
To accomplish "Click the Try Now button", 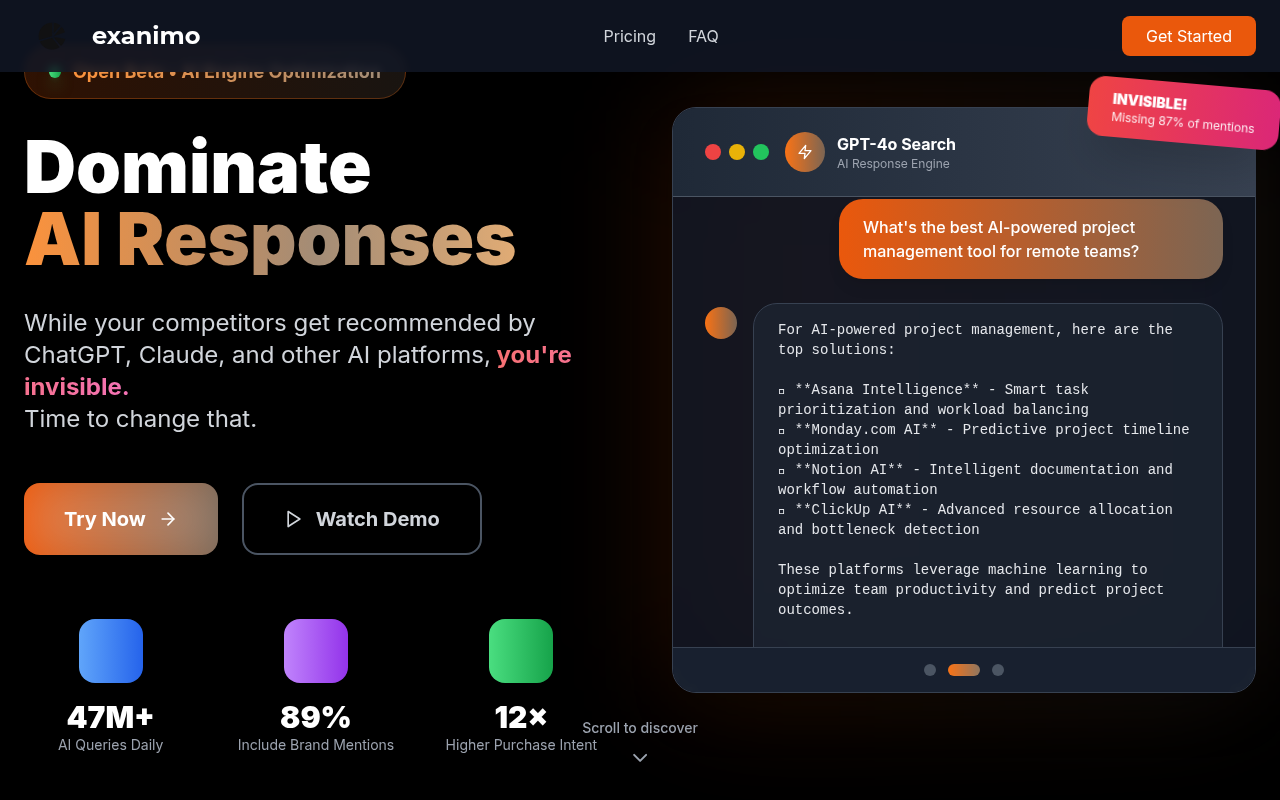I will (121, 519).
